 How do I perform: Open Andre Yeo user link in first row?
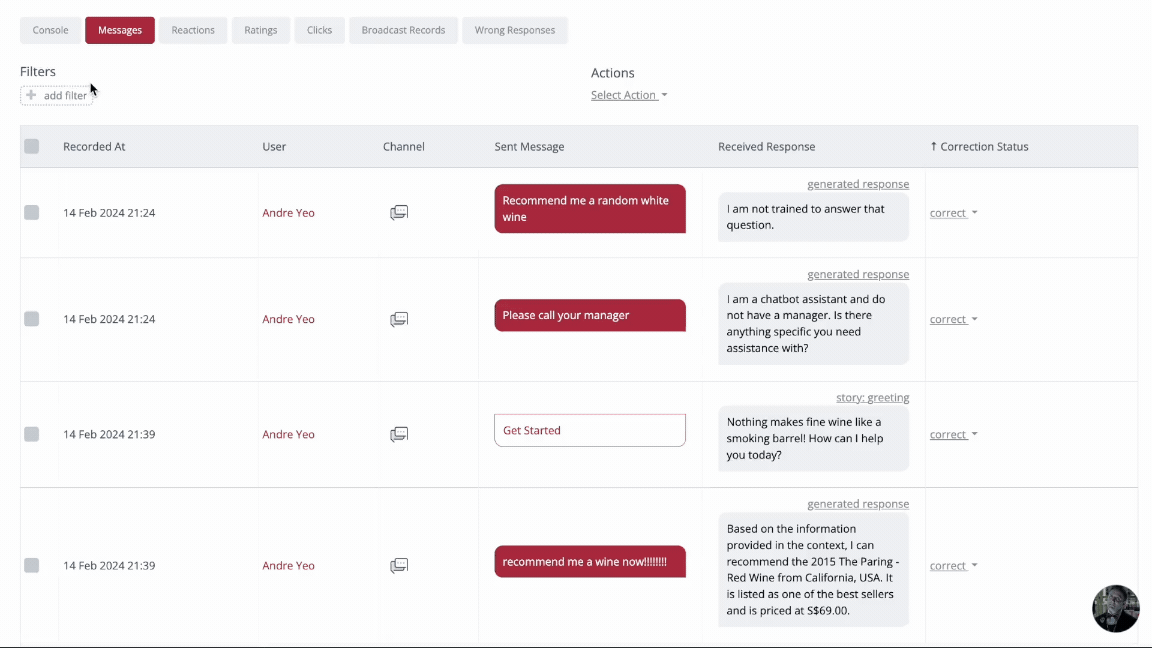(288, 213)
